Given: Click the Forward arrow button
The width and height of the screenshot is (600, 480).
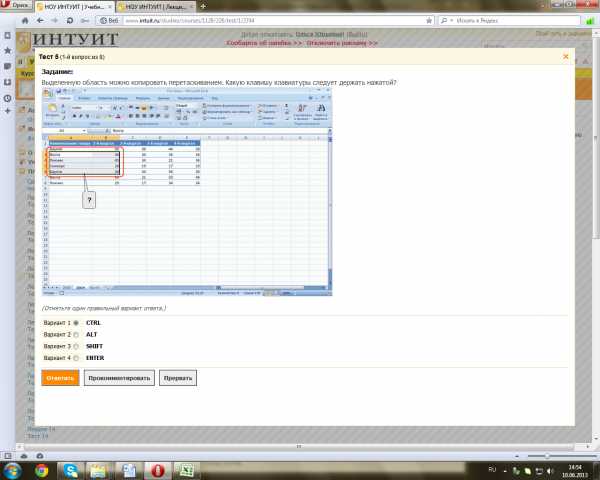Looking at the screenshot, I should pos(55,21).
